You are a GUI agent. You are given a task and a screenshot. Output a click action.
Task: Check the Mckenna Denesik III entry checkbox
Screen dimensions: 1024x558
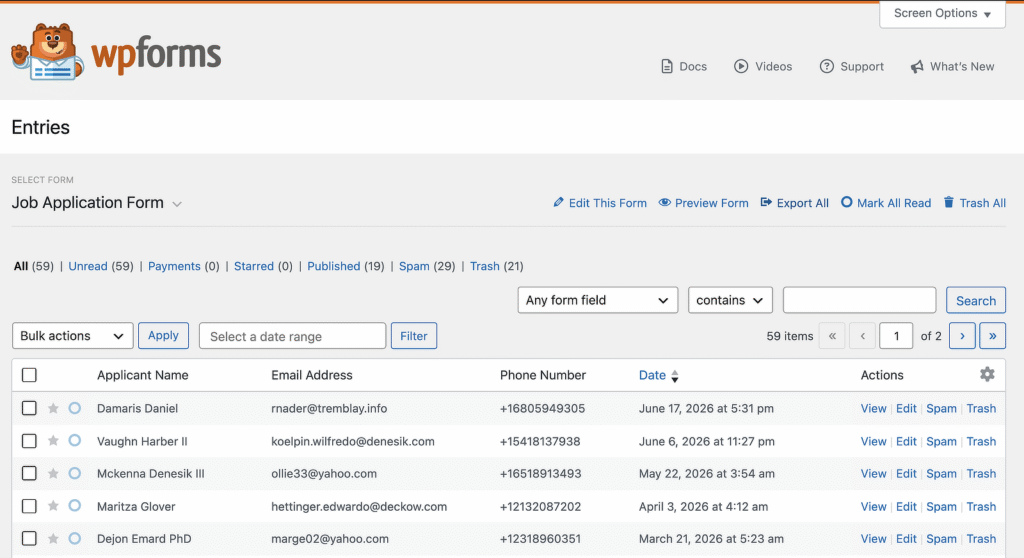pos(29,473)
